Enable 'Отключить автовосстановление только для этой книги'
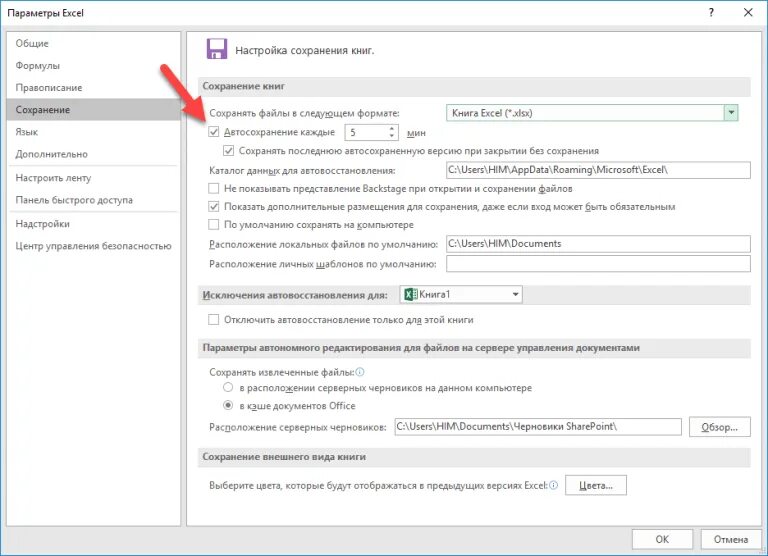768x556 pixels. pos(214,319)
